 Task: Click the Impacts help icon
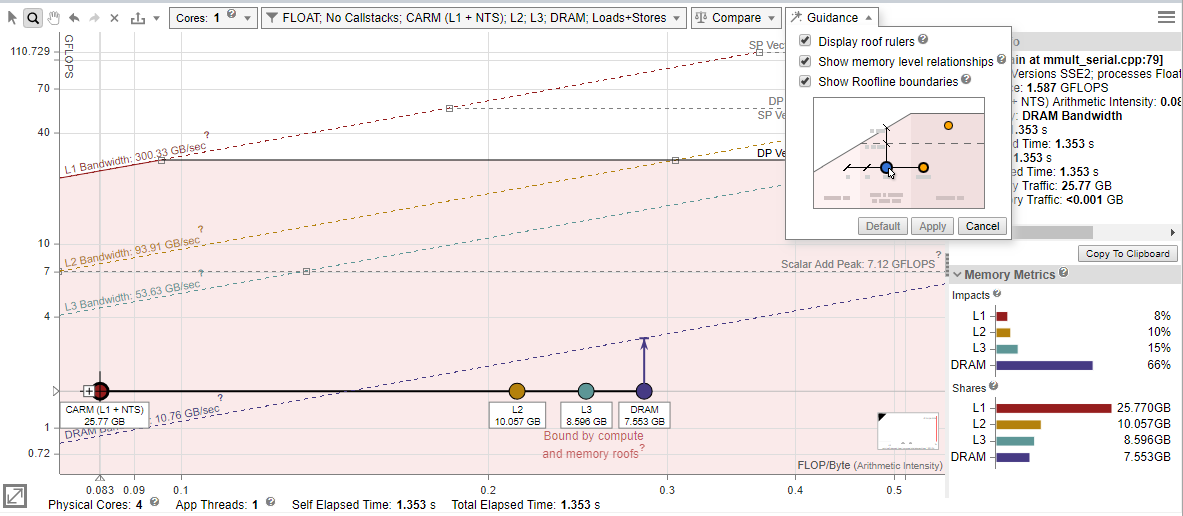pyautogui.click(x=997, y=293)
